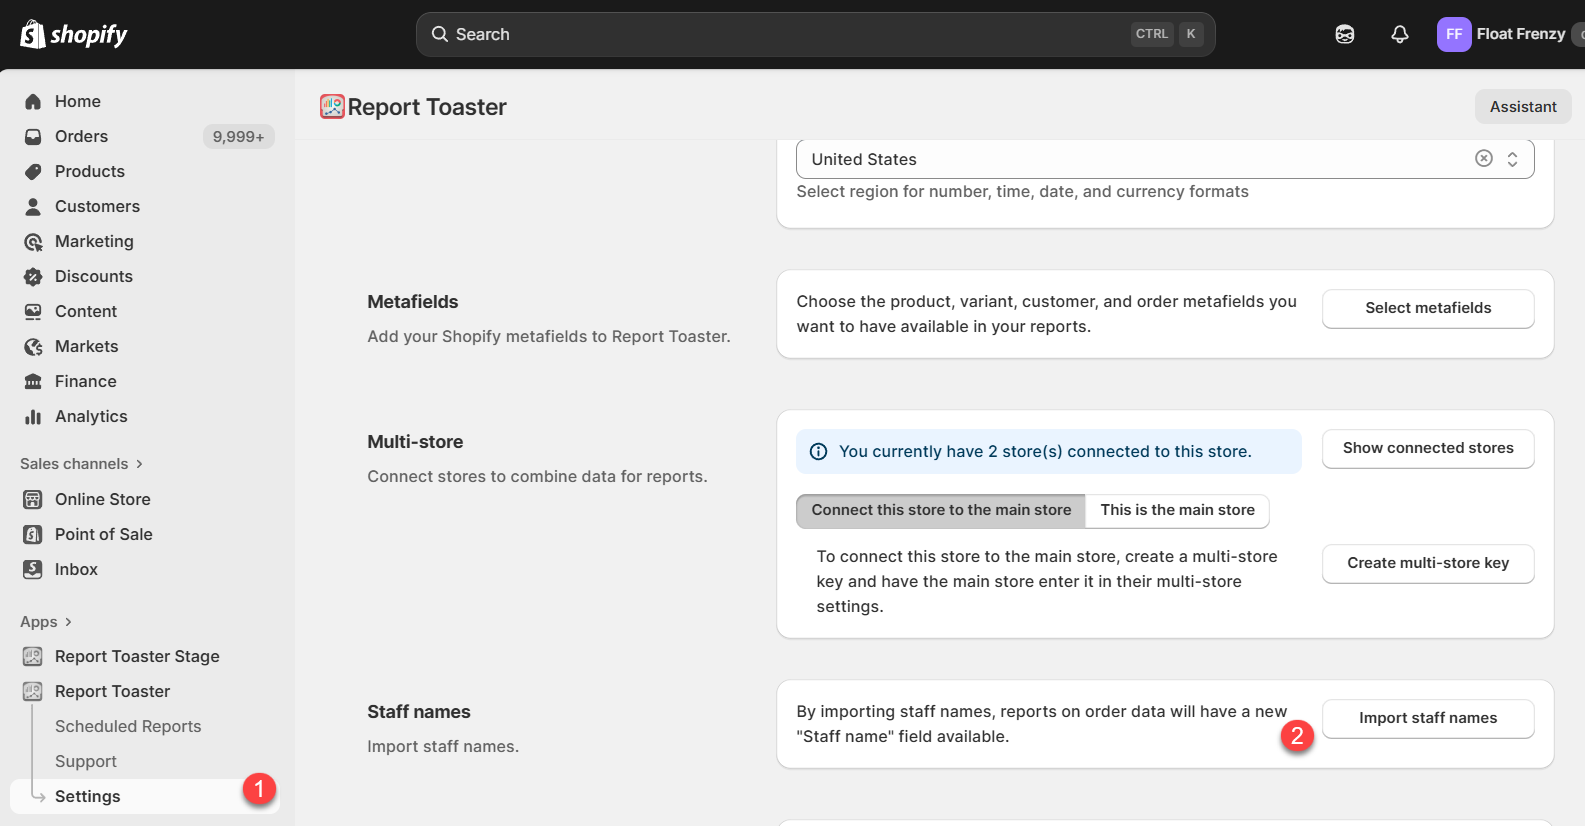Click the Products tag icon

pyautogui.click(x=33, y=172)
